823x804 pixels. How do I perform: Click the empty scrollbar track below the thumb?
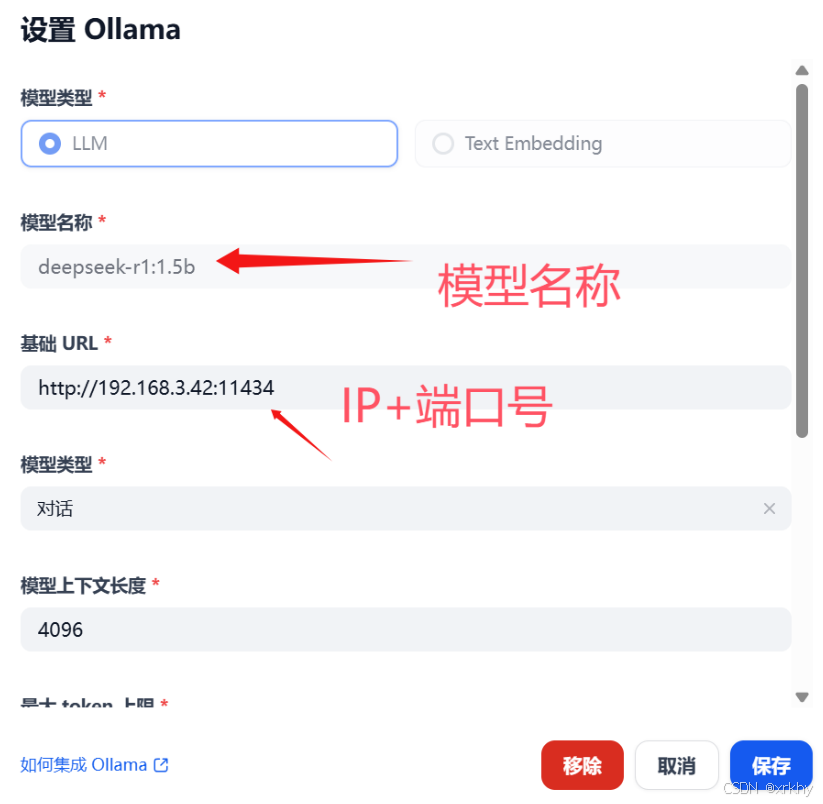[x=801, y=564]
